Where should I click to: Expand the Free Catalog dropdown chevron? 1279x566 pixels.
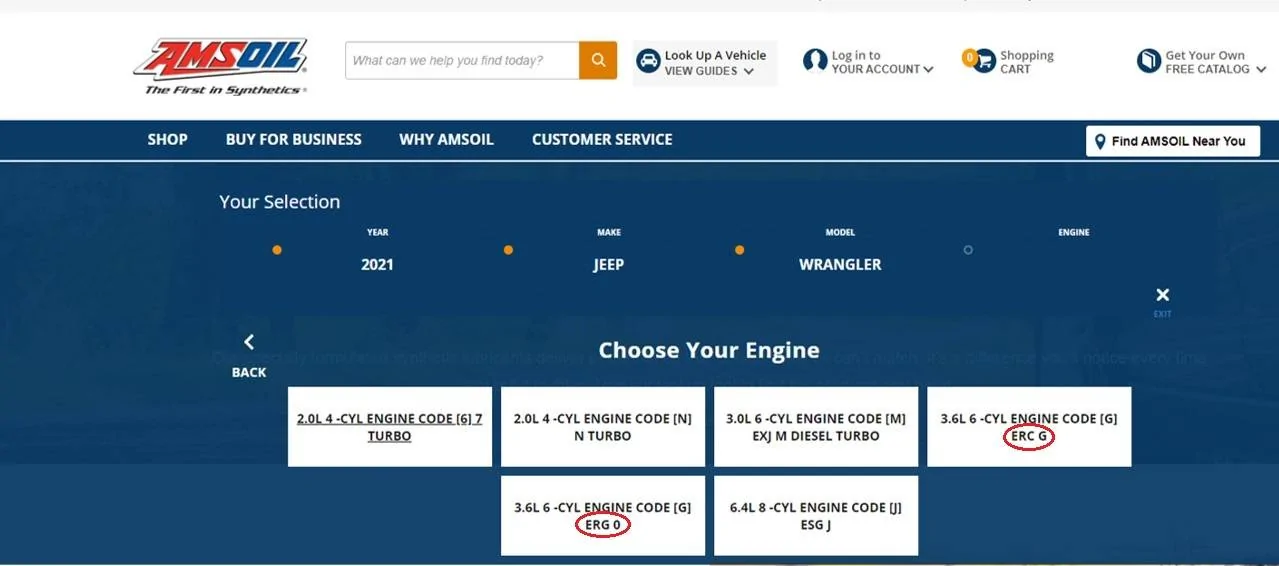click(x=1261, y=70)
